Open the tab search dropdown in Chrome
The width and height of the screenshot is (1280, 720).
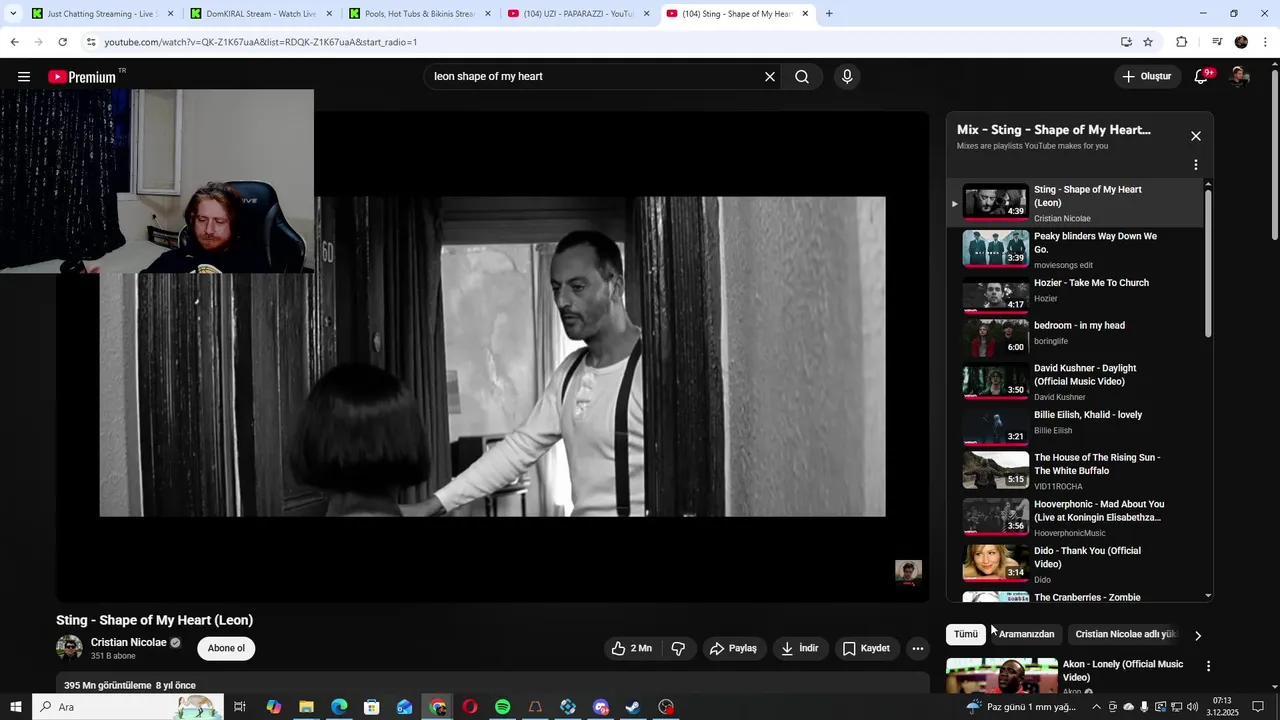tap(13, 14)
